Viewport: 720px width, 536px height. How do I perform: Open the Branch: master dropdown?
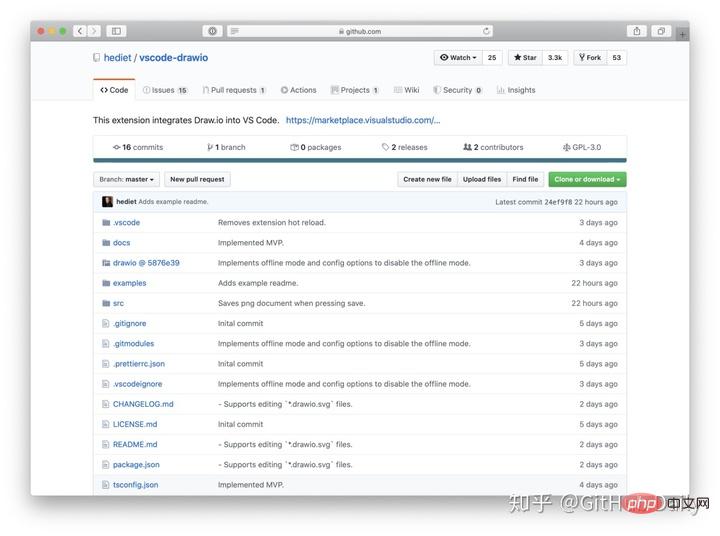[126, 179]
